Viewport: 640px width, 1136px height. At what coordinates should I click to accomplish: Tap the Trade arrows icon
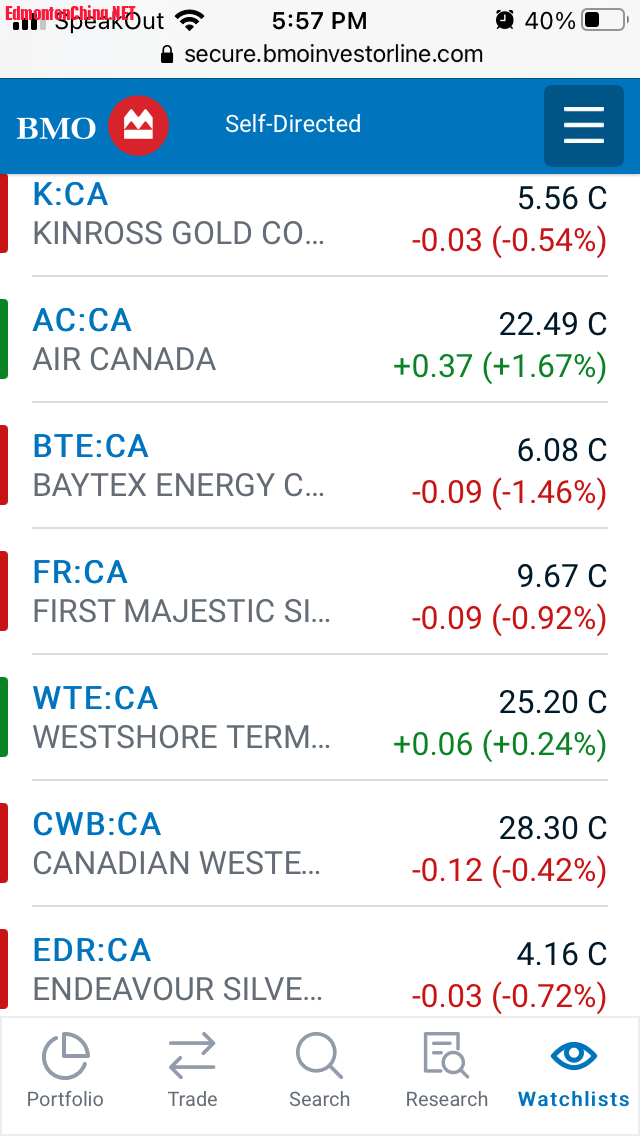pyautogui.click(x=192, y=1056)
